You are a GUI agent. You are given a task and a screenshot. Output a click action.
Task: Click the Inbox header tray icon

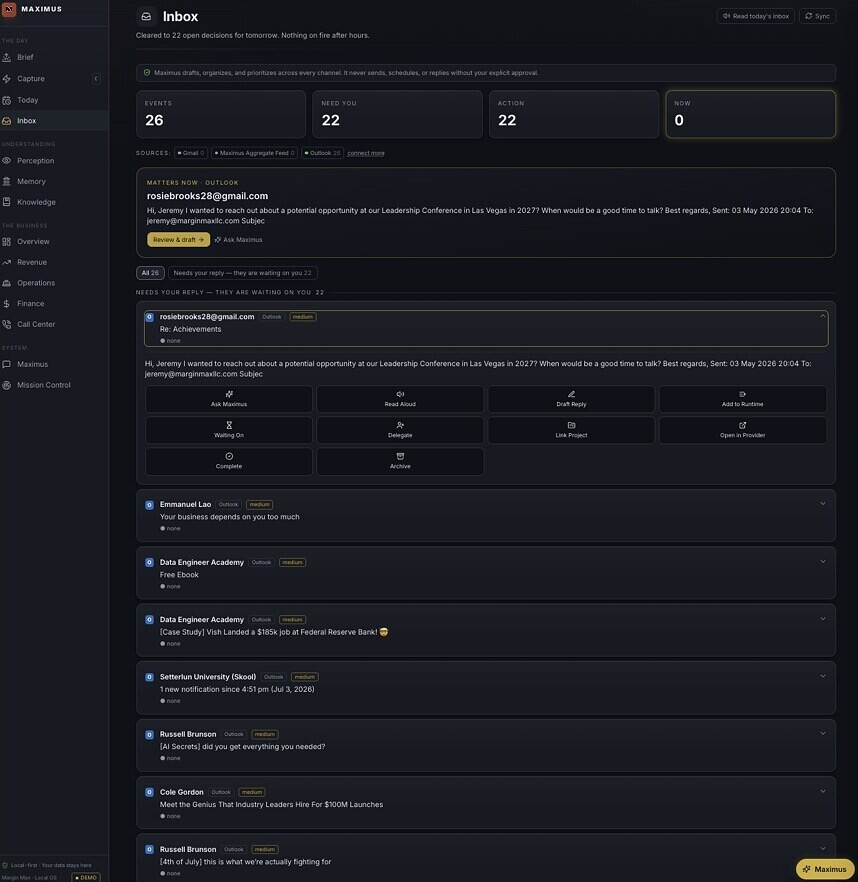[146, 16]
